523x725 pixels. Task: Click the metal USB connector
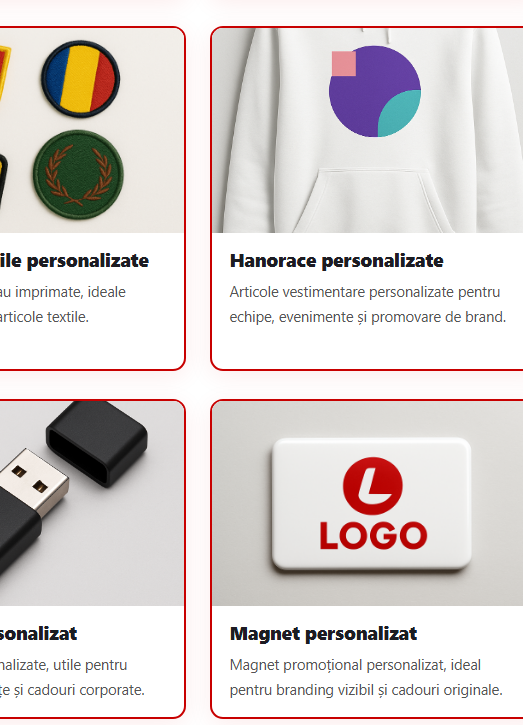pos(34,482)
